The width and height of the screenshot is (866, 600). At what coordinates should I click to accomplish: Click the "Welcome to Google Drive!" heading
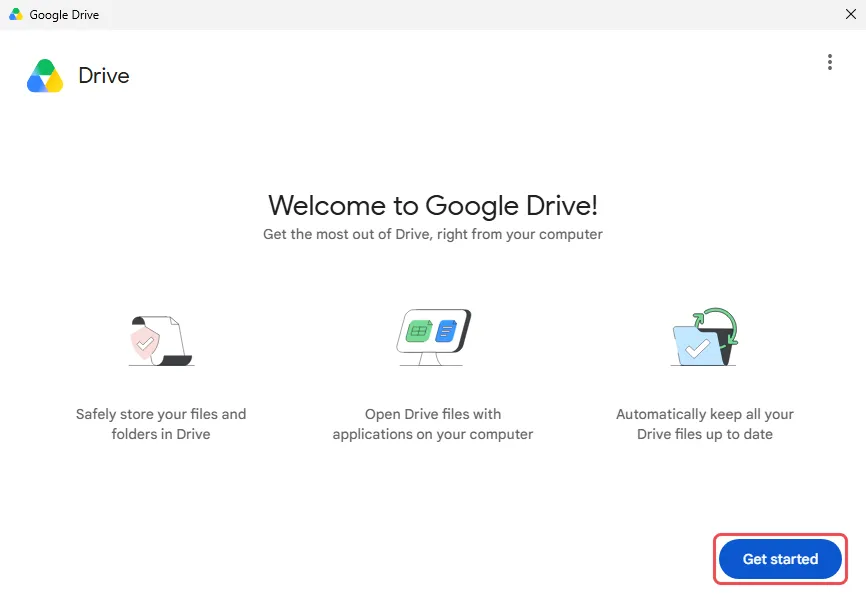433,206
